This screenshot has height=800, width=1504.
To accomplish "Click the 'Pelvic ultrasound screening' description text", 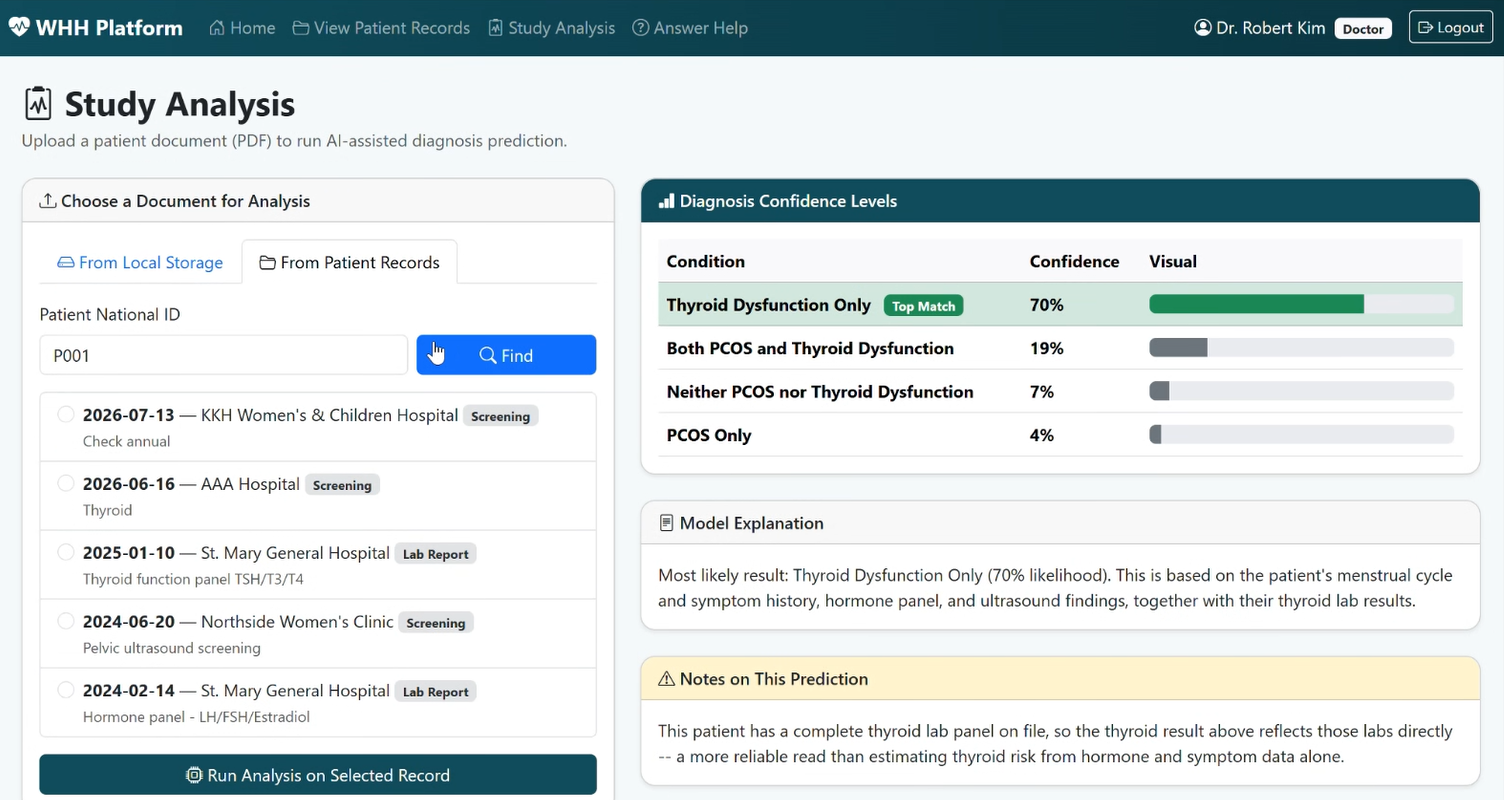I will [x=172, y=648].
